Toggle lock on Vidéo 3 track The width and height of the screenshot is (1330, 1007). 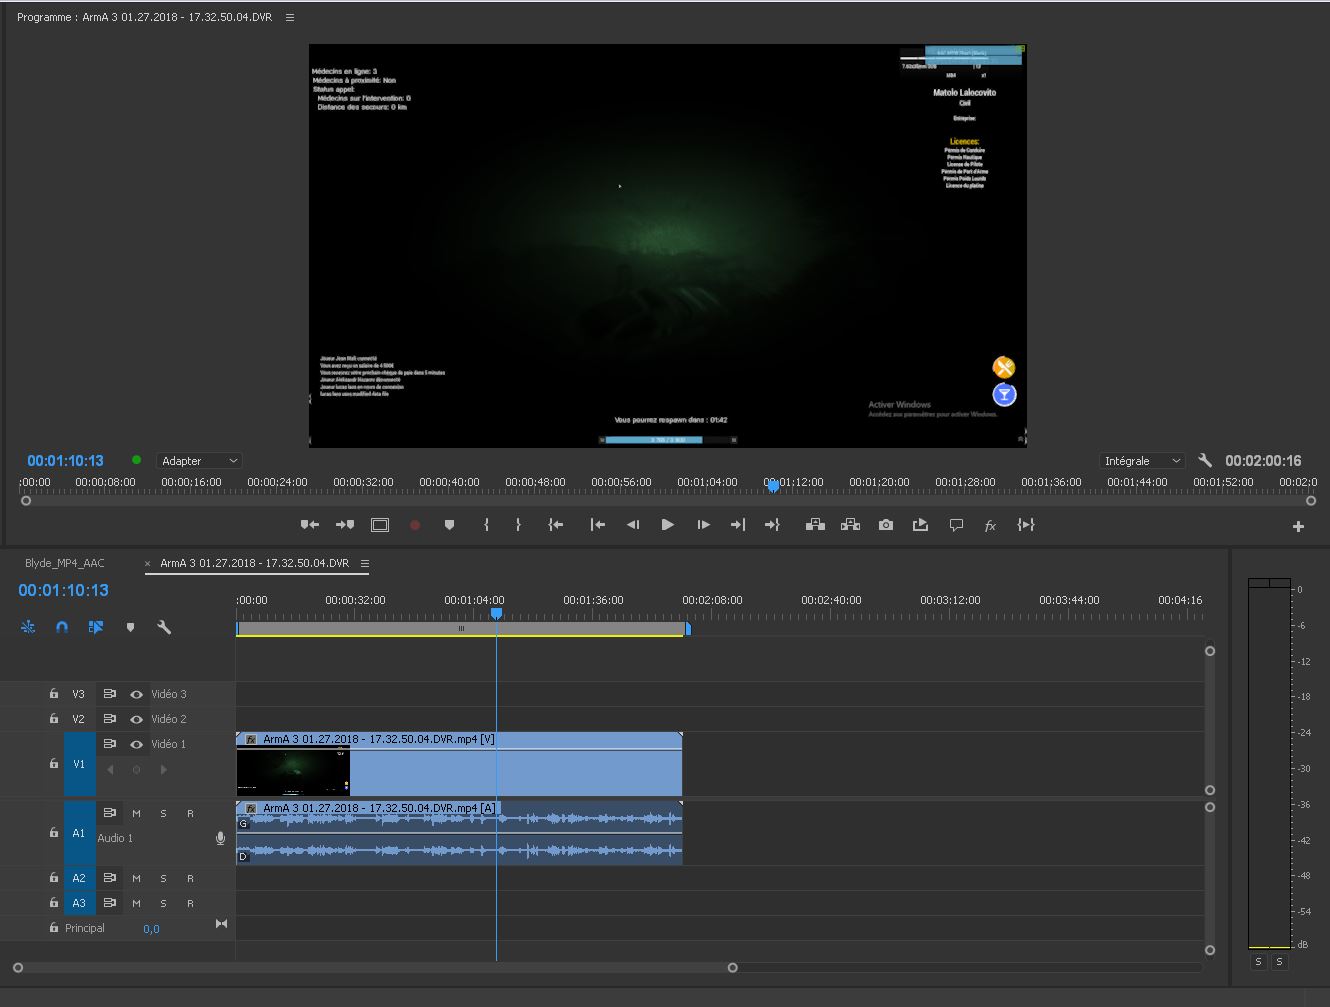(54, 694)
